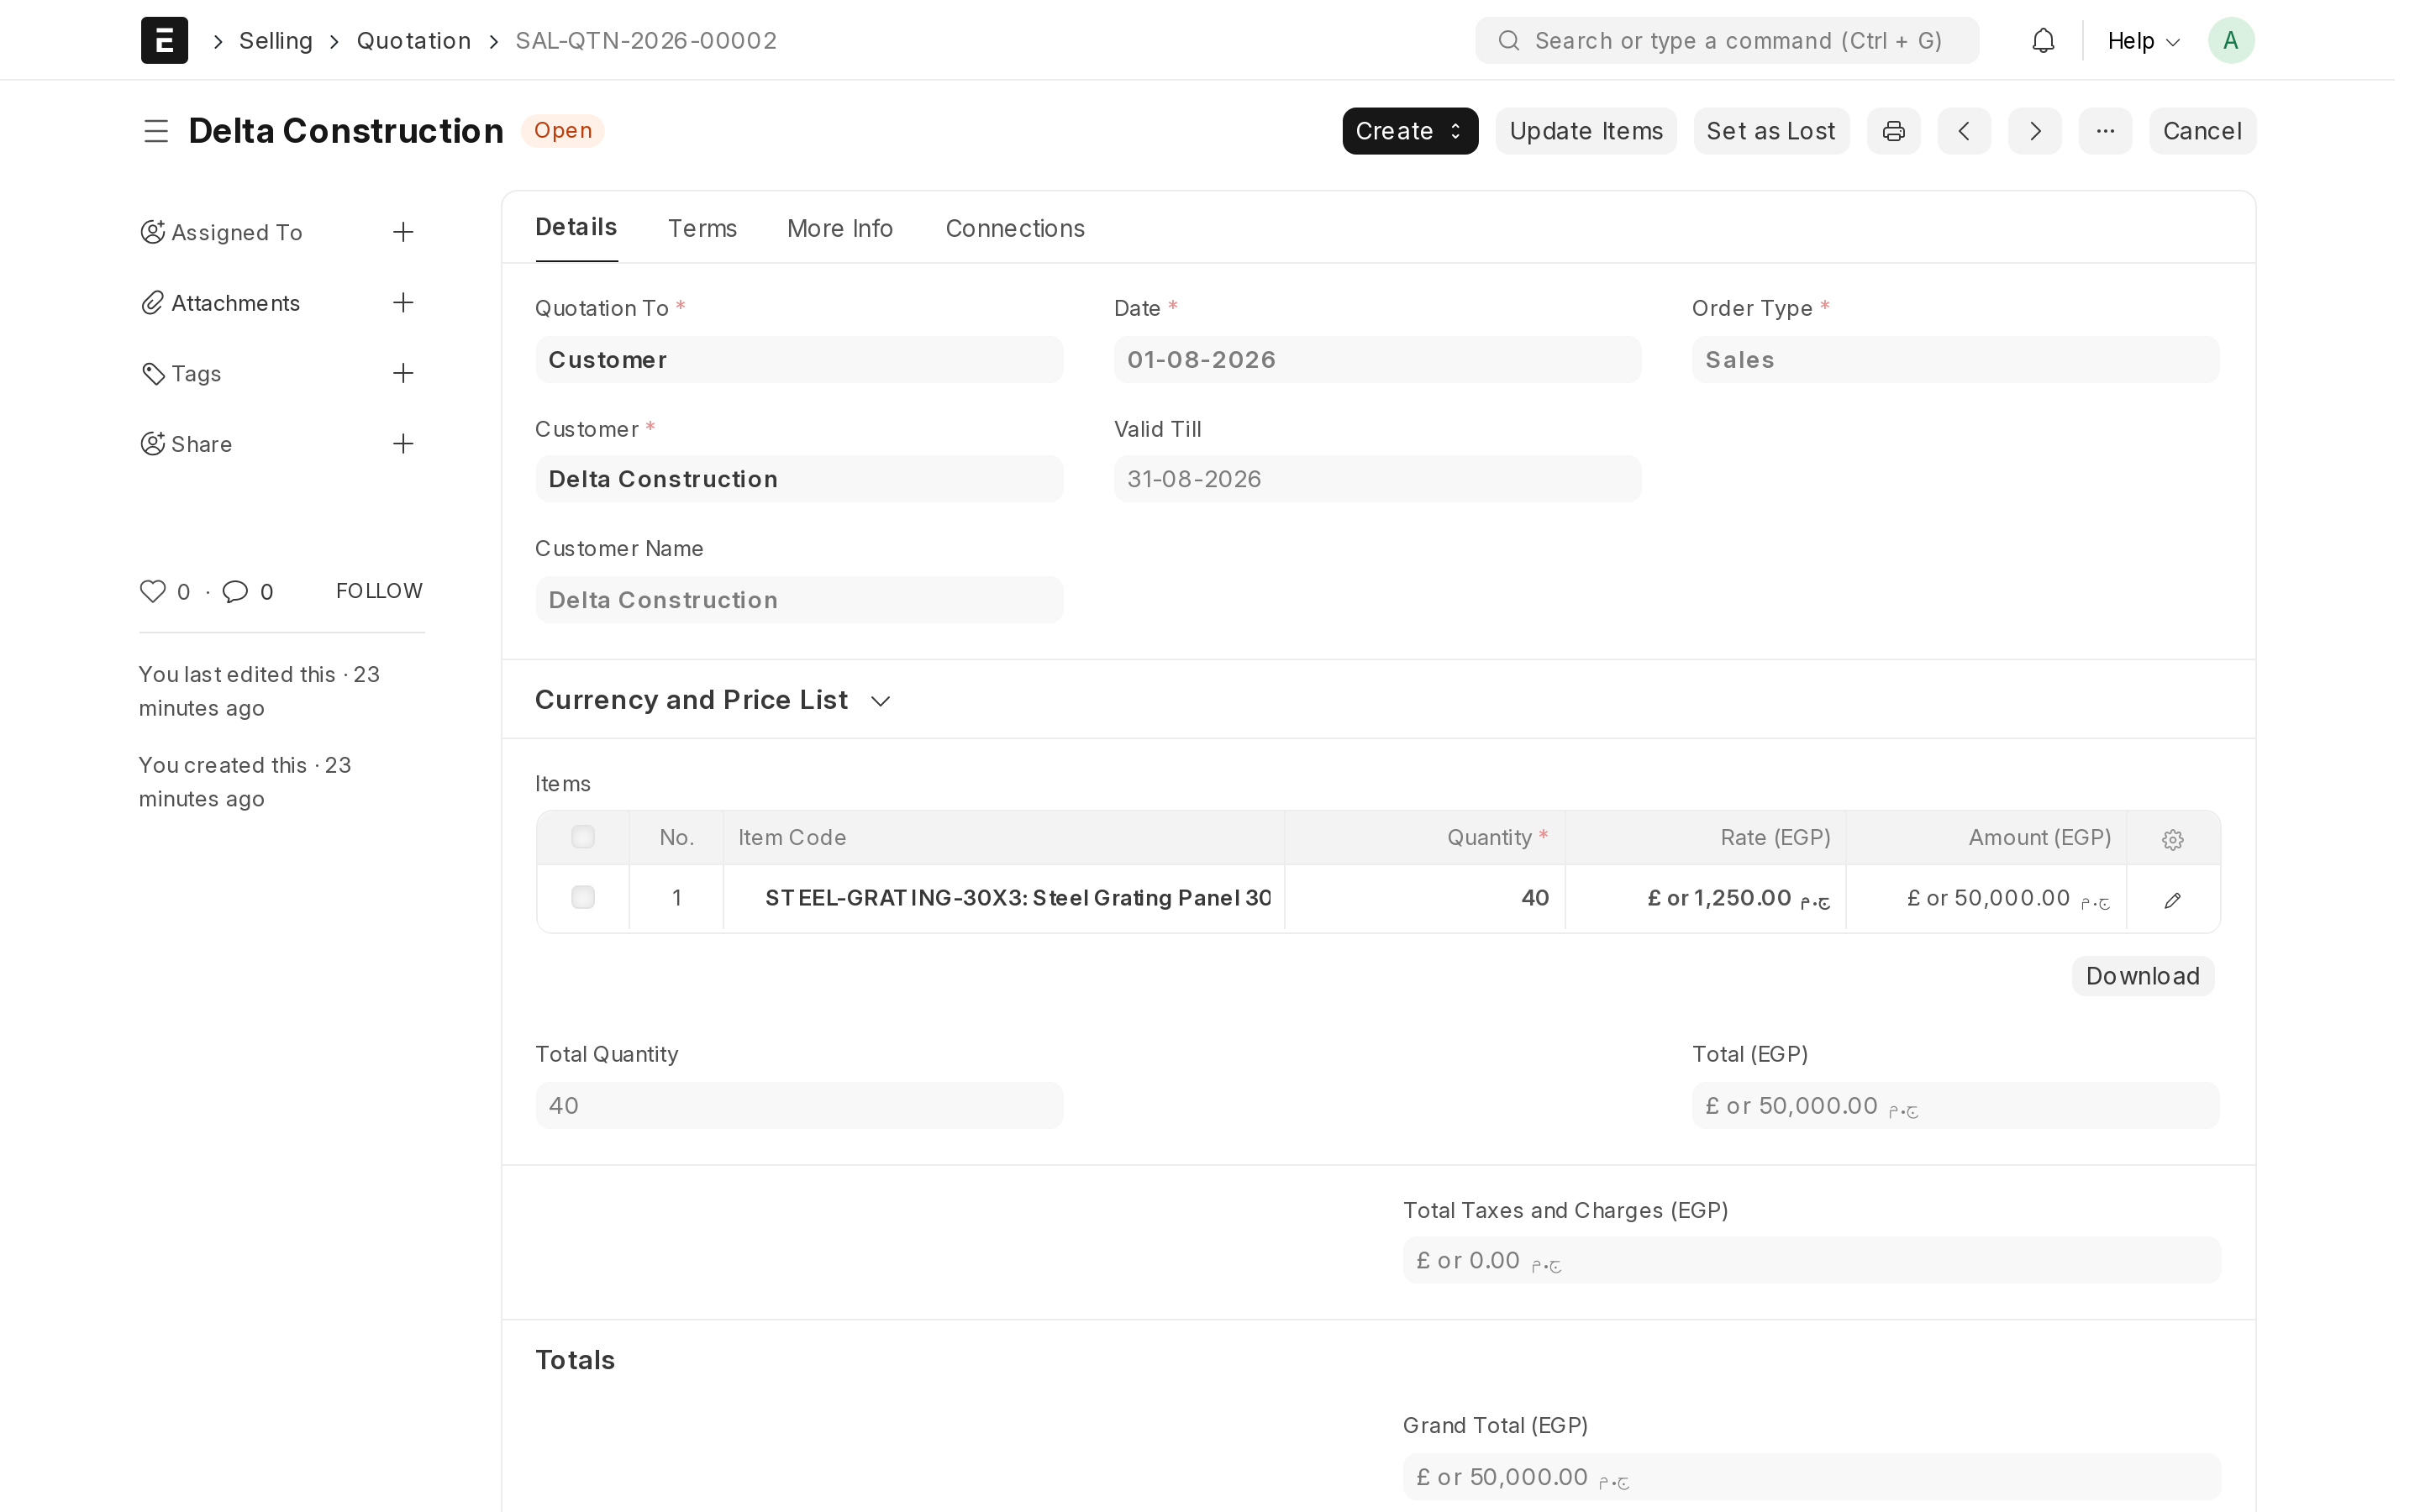Toggle sidebar hamburger menu
The height and width of the screenshot is (1512, 2420).
(155, 131)
